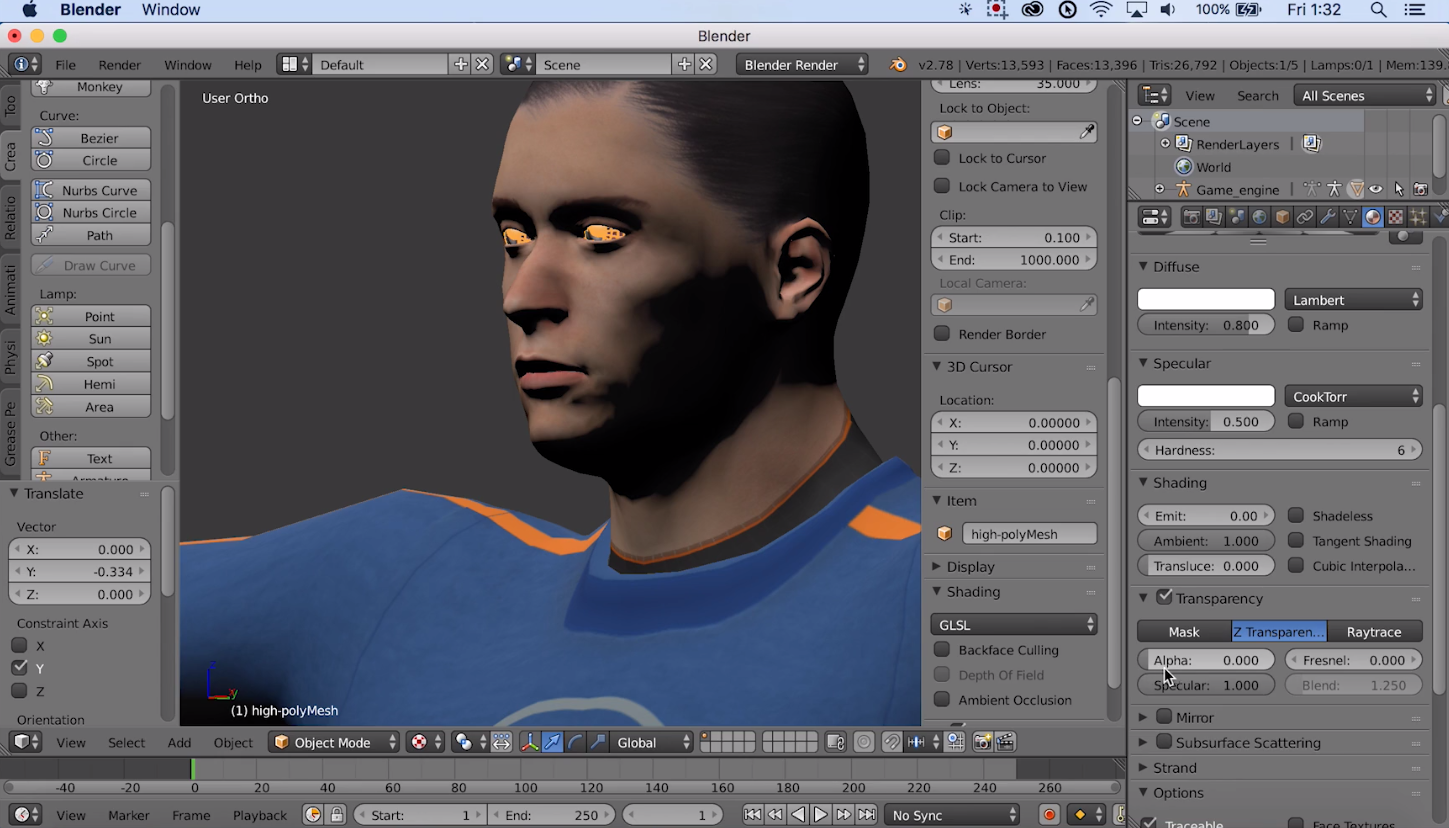The height and width of the screenshot is (828, 1449).
Task: Click the Properties editor type selector icon
Action: pos(1155,217)
